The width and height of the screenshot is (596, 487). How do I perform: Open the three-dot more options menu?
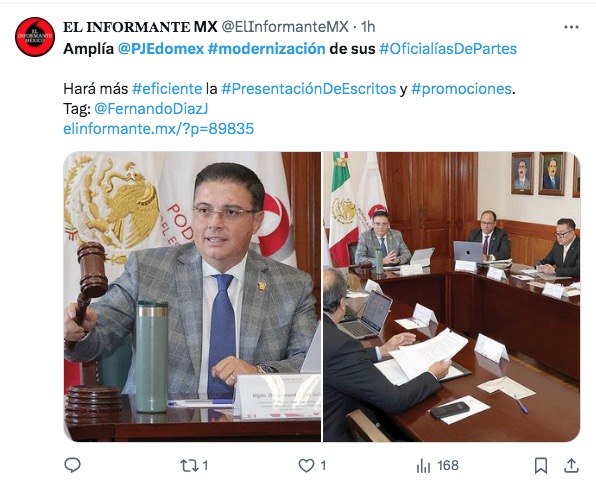(x=571, y=27)
